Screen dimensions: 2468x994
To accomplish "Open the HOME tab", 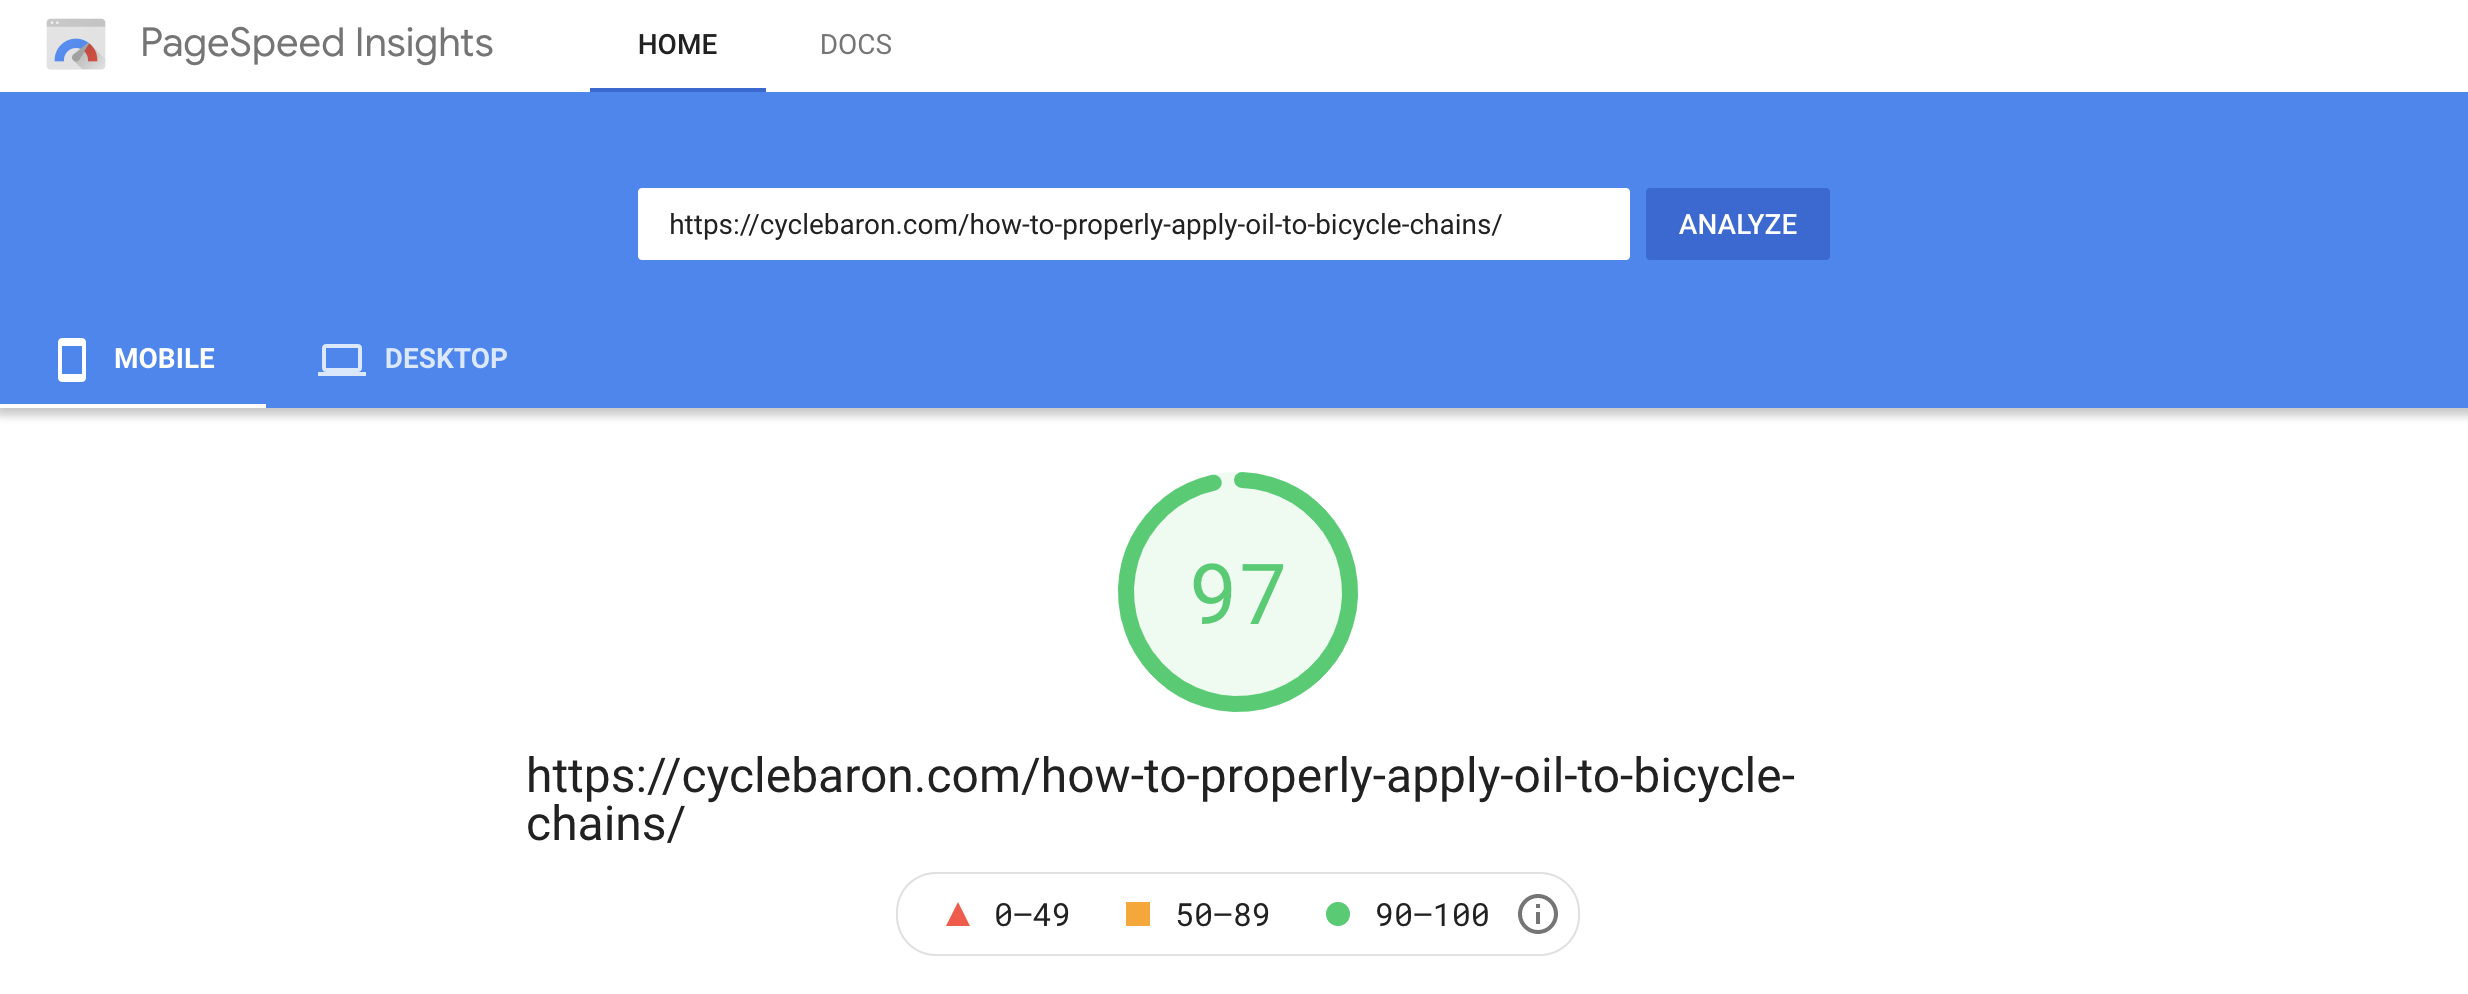I will 677,45.
